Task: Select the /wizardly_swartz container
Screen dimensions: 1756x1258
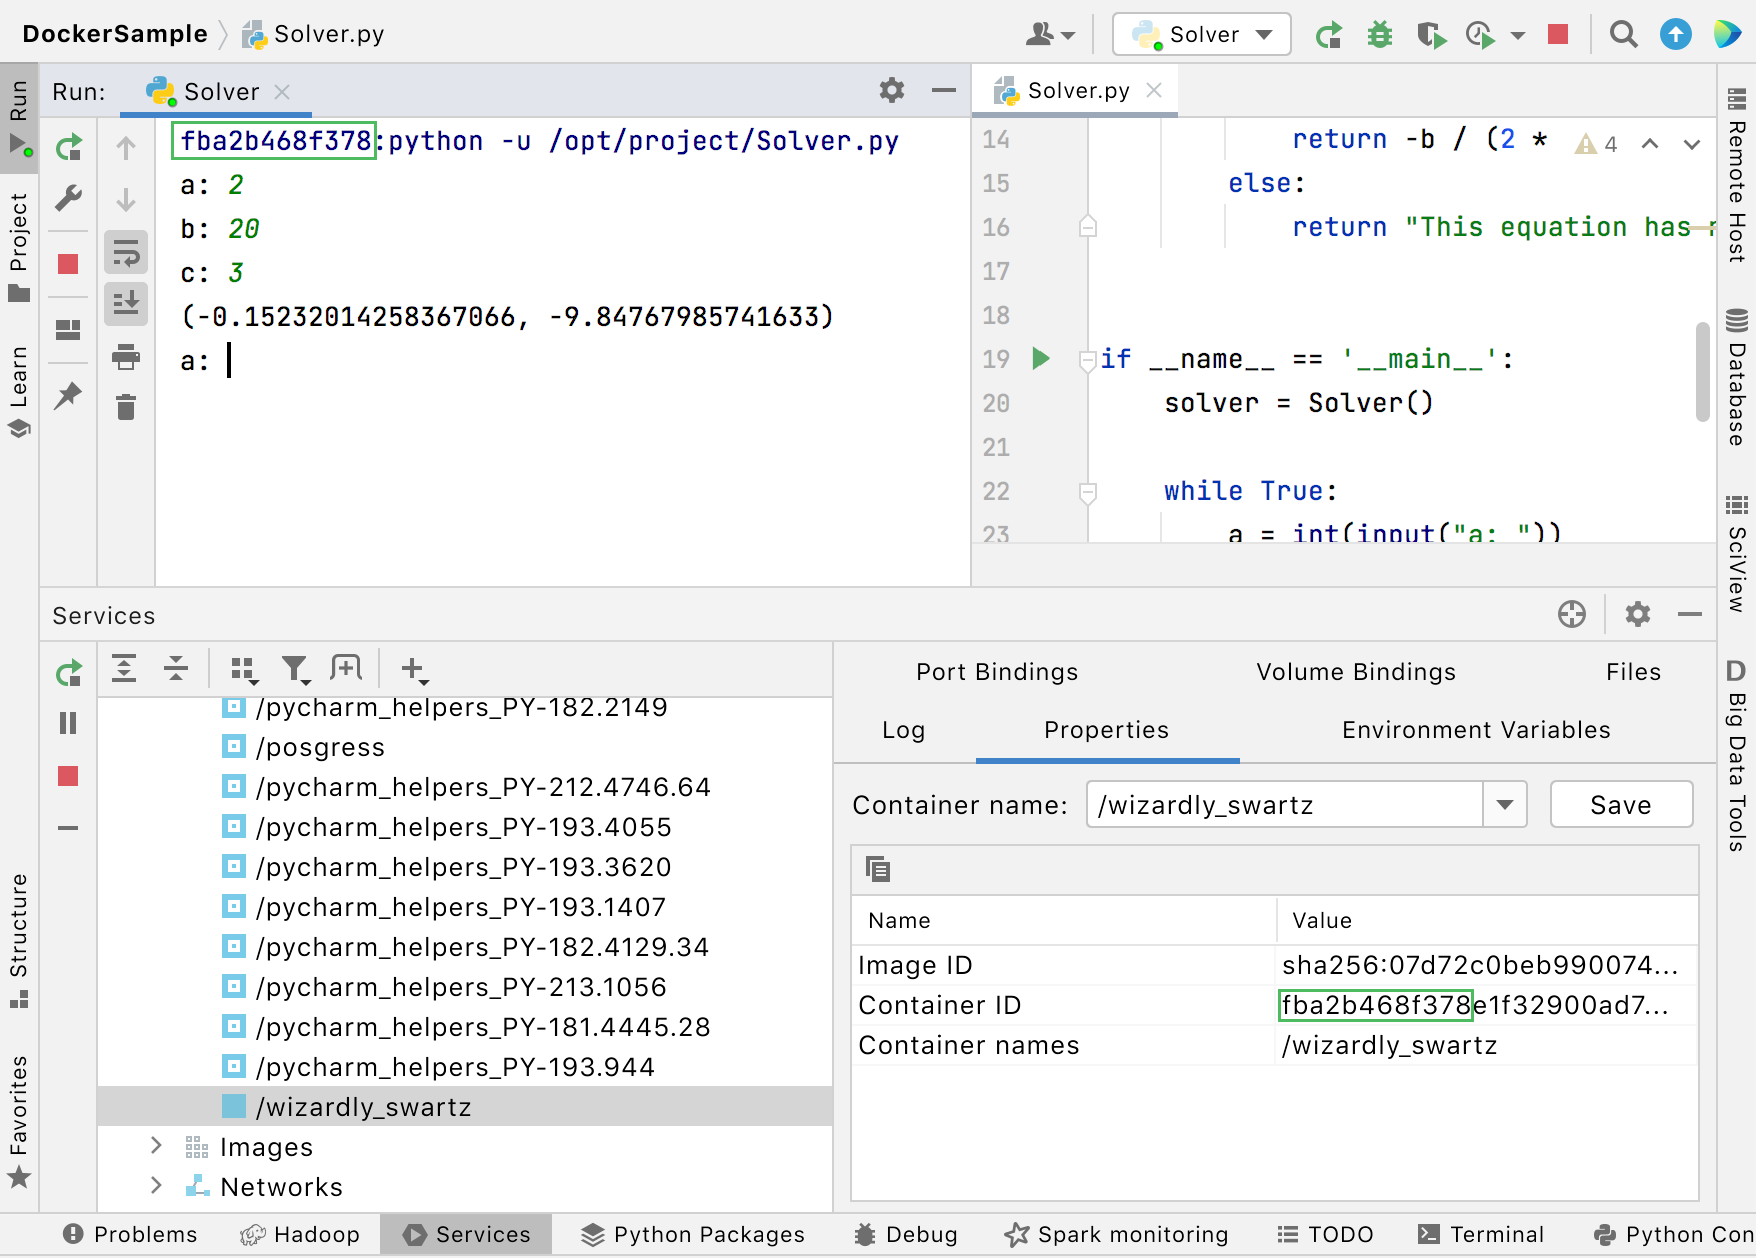Action: coord(363,1107)
